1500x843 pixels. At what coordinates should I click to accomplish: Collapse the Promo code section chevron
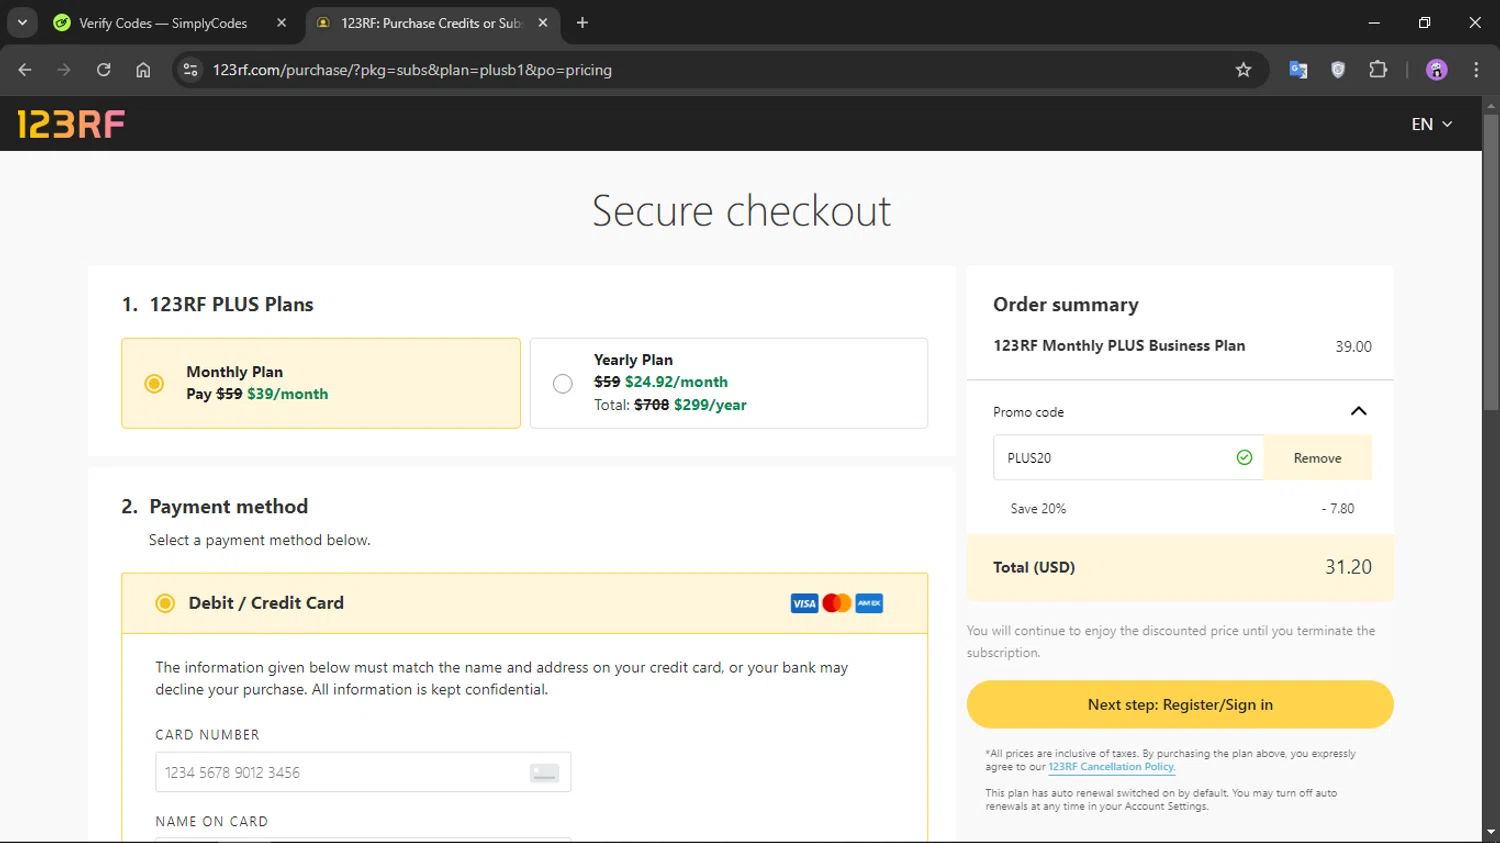[x=1358, y=411]
